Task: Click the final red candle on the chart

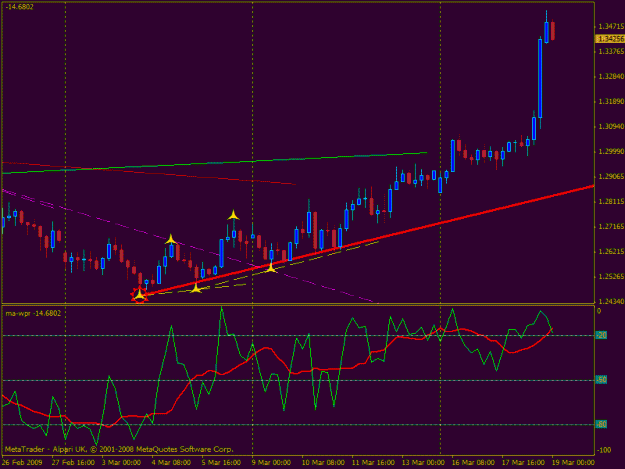Action: click(553, 31)
